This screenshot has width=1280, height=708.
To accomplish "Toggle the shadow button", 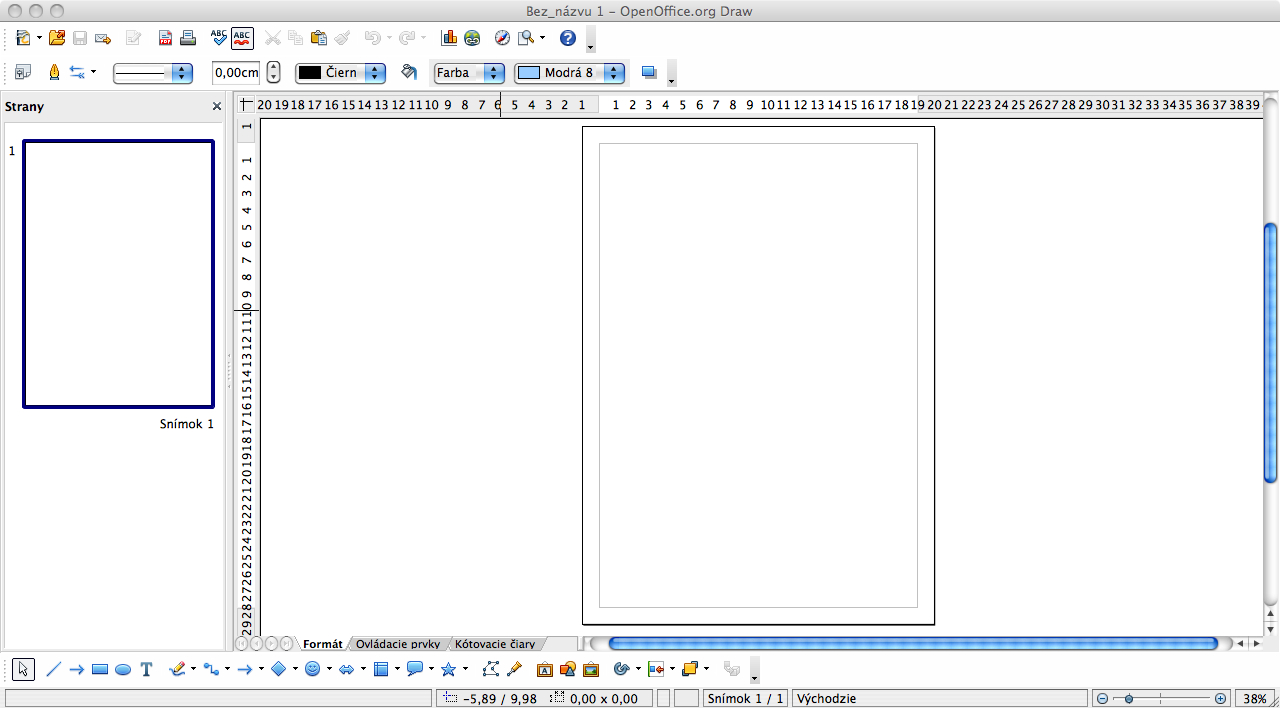I will coord(649,72).
